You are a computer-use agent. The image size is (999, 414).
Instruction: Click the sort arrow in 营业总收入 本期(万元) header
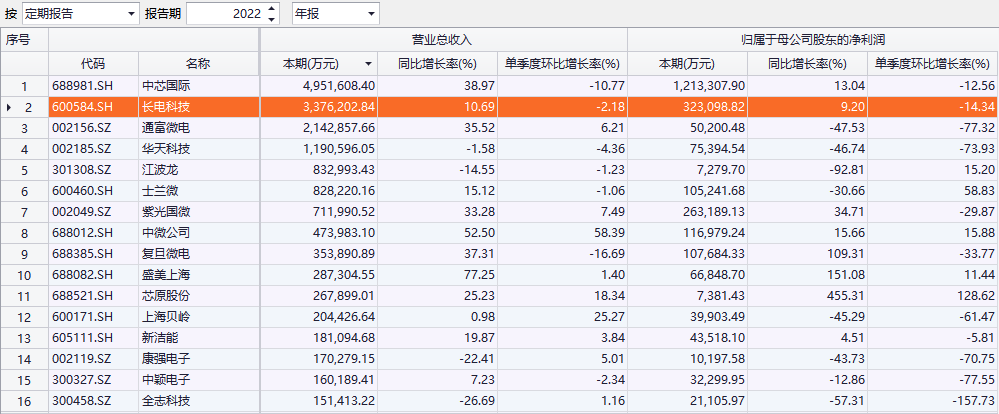[369, 64]
